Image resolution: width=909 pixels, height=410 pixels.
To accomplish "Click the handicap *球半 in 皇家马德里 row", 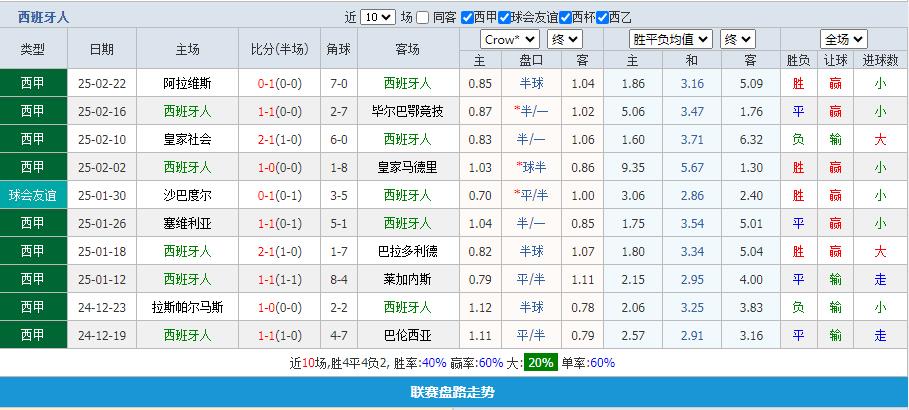I will point(531,168).
